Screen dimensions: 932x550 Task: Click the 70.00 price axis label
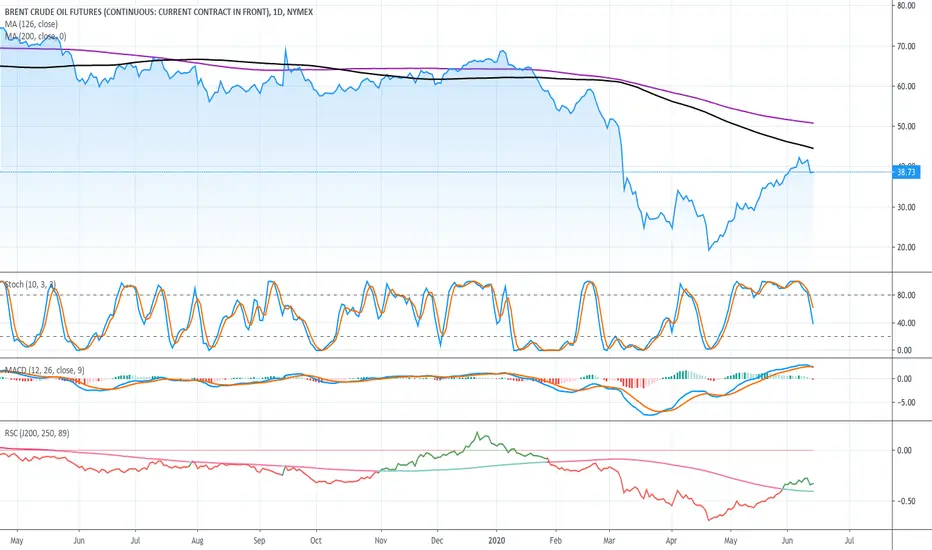coord(906,46)
